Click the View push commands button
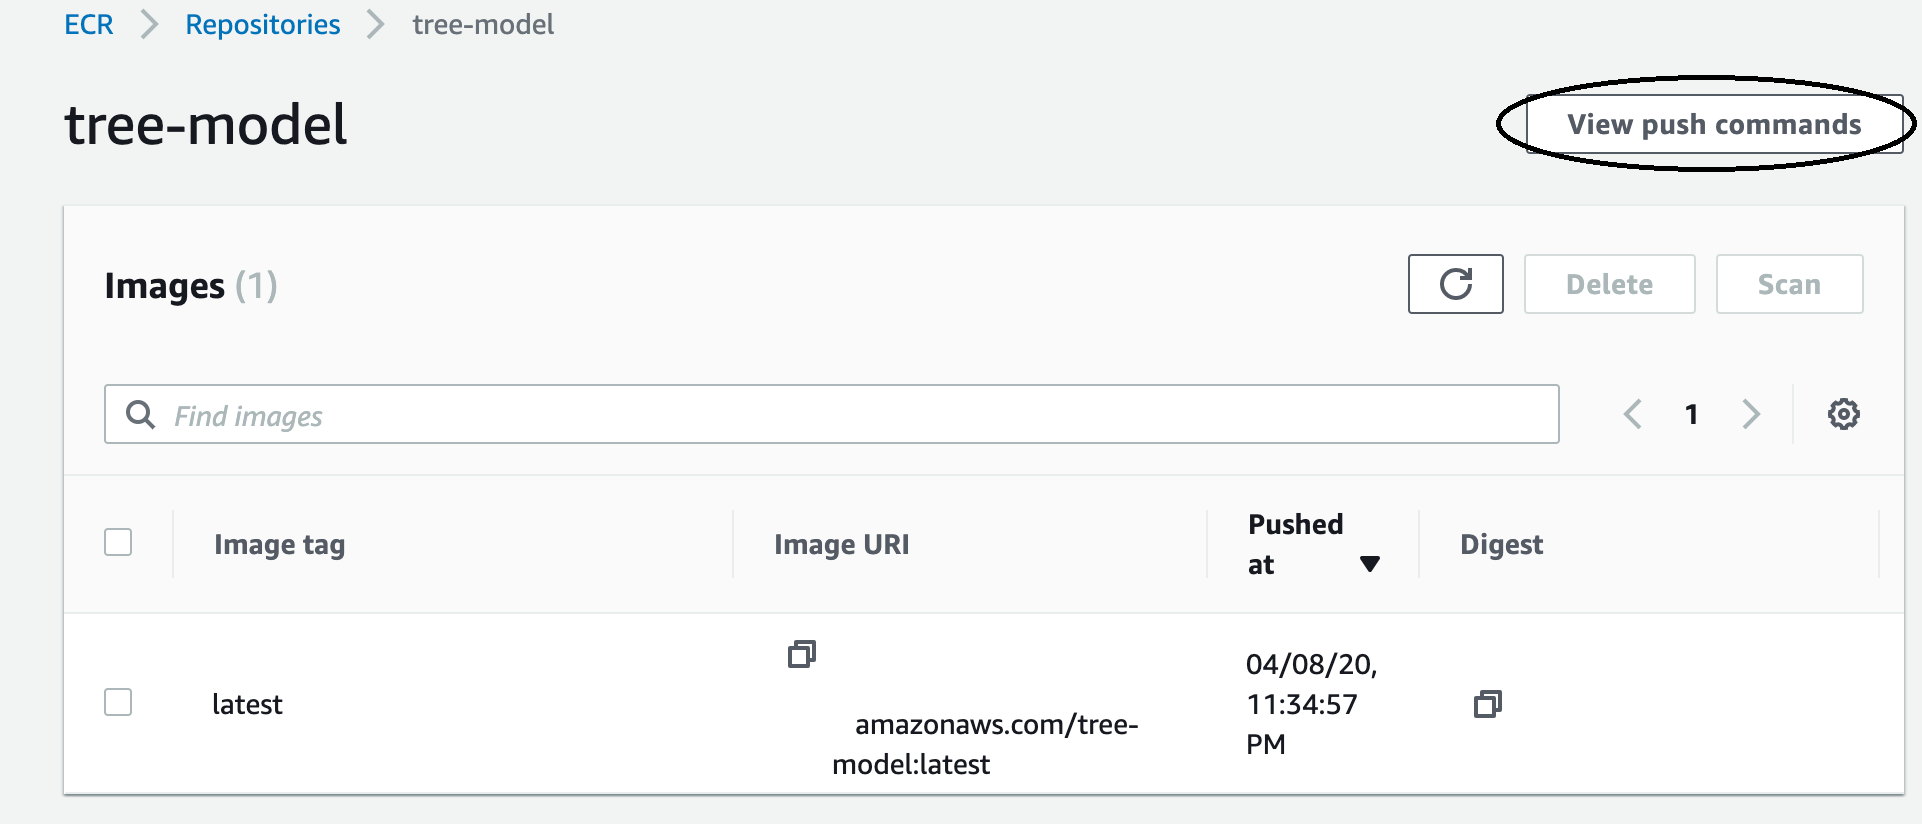The width and height of the screenshot is (1922, 824). click(x=1714, y=124)
